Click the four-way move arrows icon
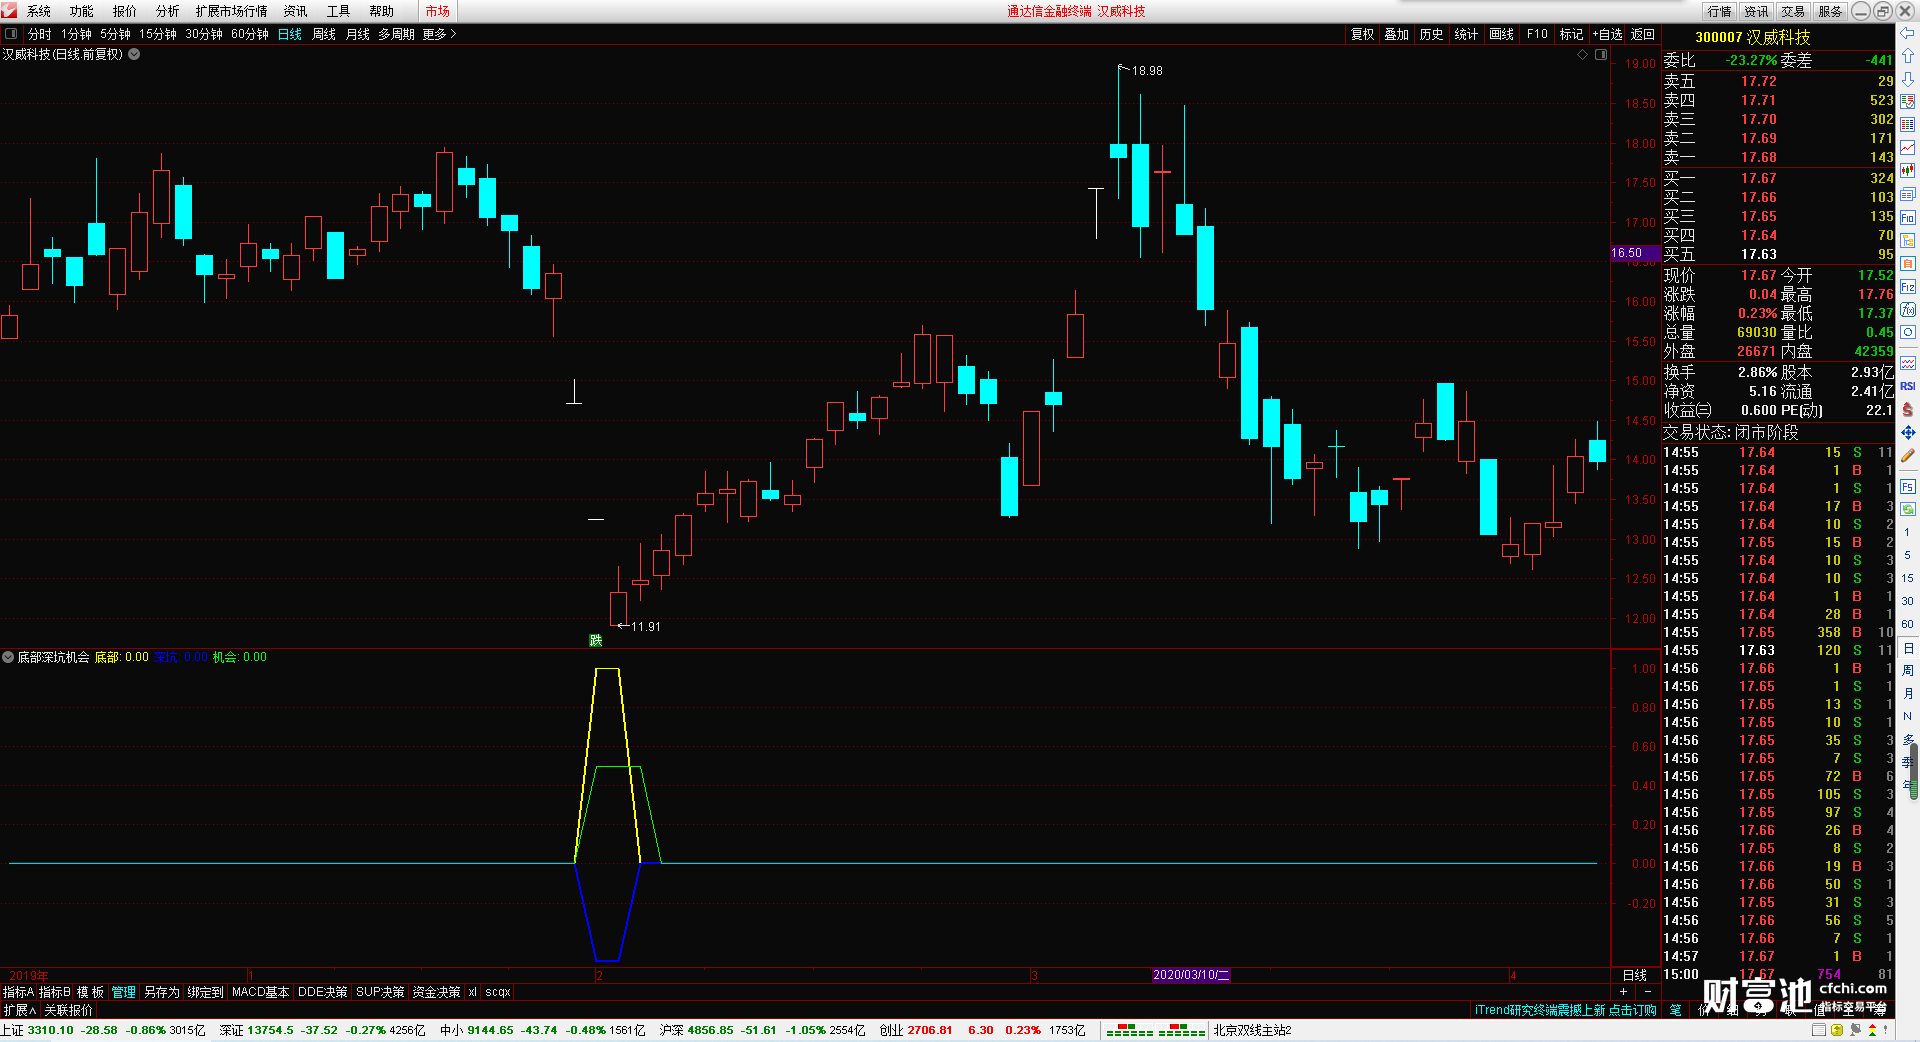The width and height of the screenshot is (1920, 1042). 1907,433
